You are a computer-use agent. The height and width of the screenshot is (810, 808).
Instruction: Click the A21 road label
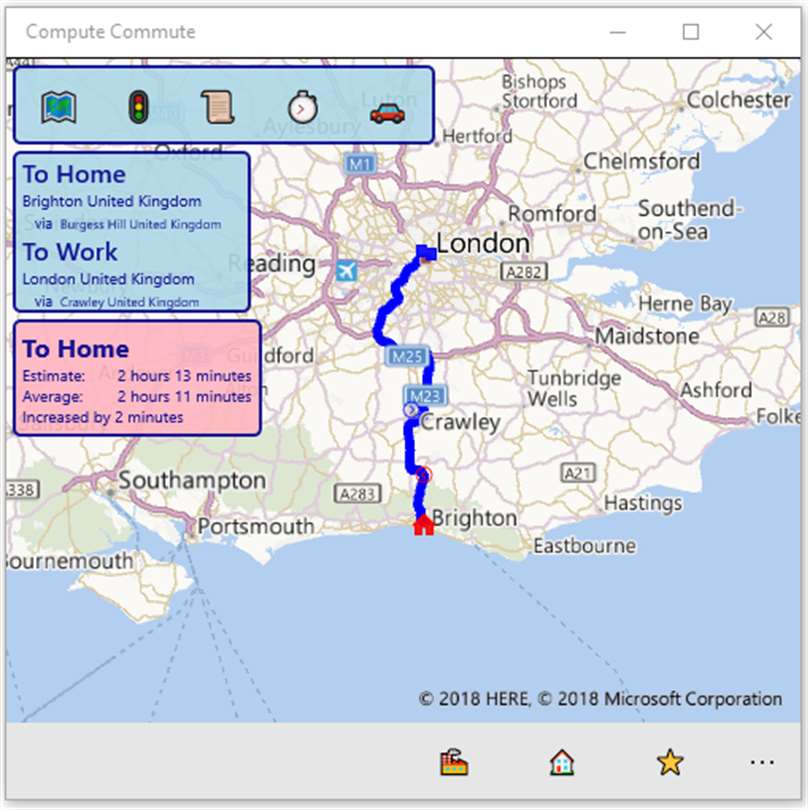coord(578,473)
